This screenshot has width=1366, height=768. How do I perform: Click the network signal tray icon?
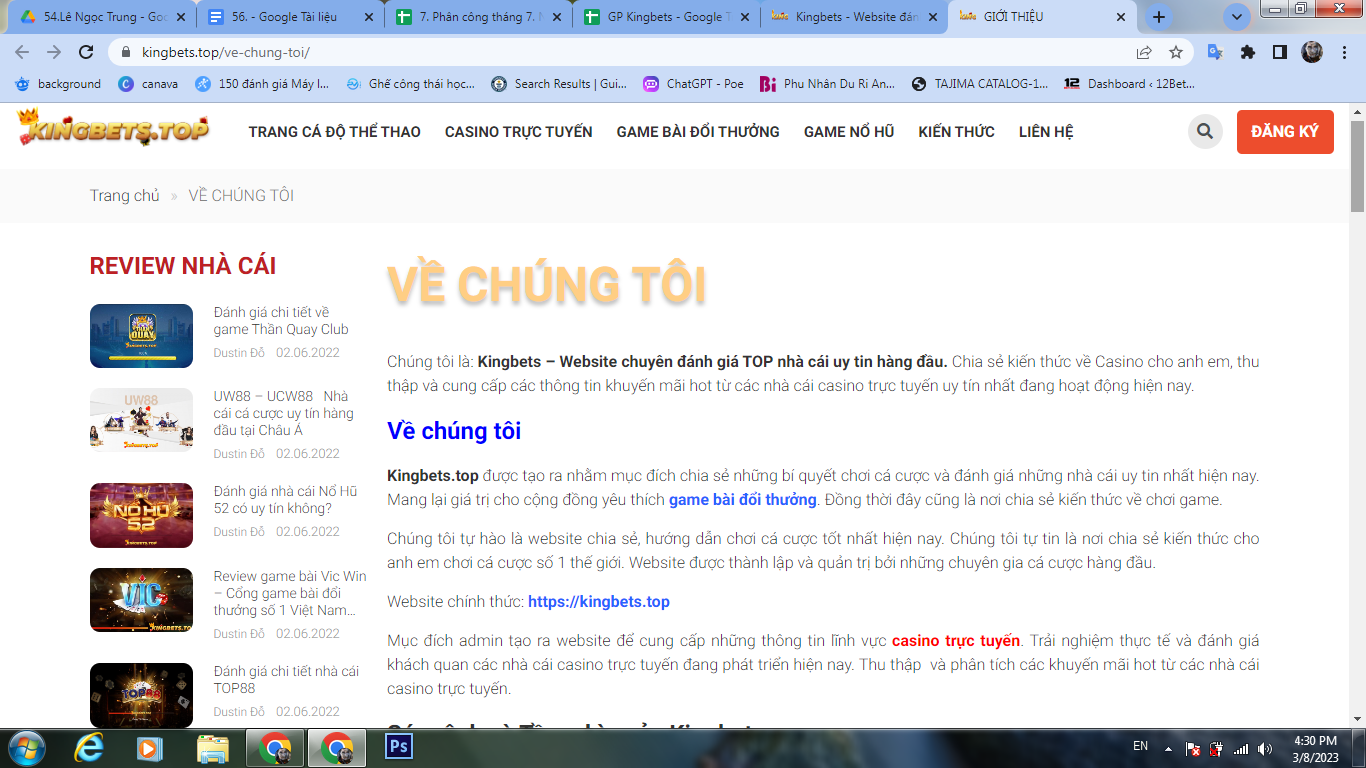click(1241, 749)
